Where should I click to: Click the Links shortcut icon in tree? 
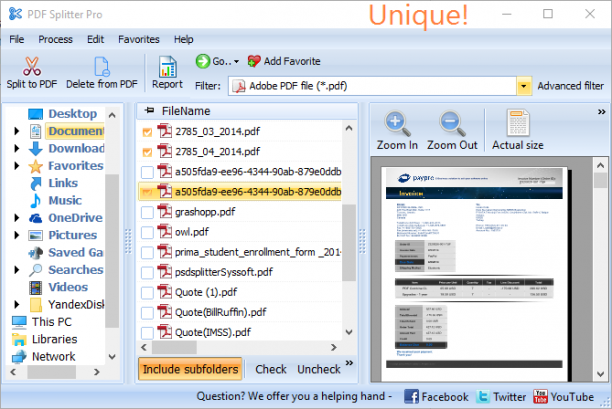click(x=36, y=183)
